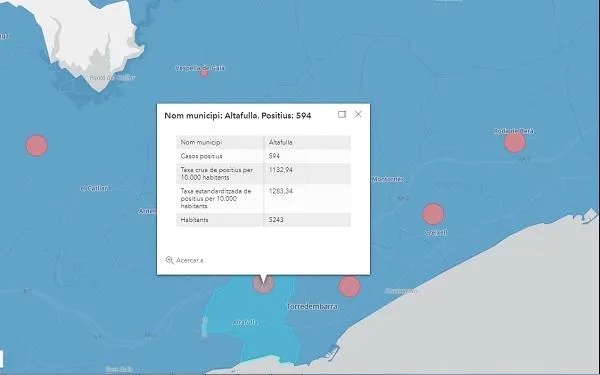This screenshot has height=375, width=600.
Task: Click the Habitants value 5243
Action: click(276, 220)
